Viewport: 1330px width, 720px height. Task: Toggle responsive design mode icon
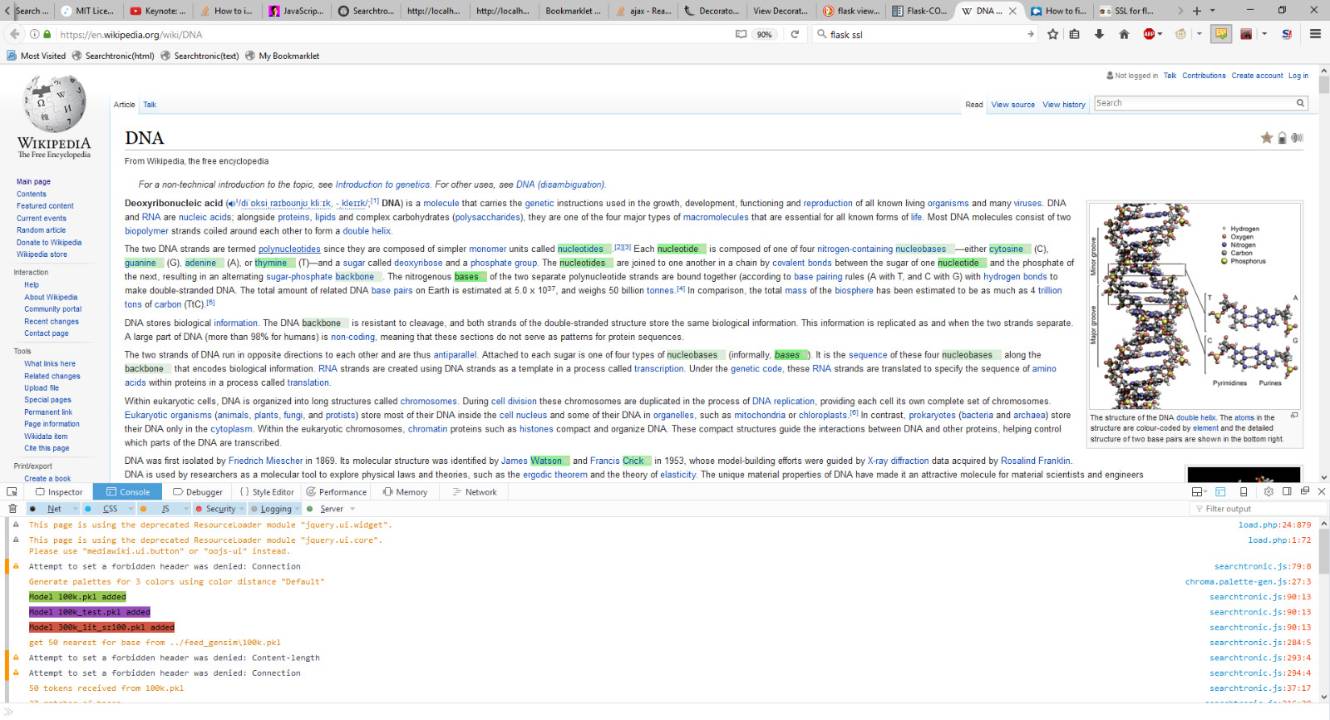coord(1244,492)
